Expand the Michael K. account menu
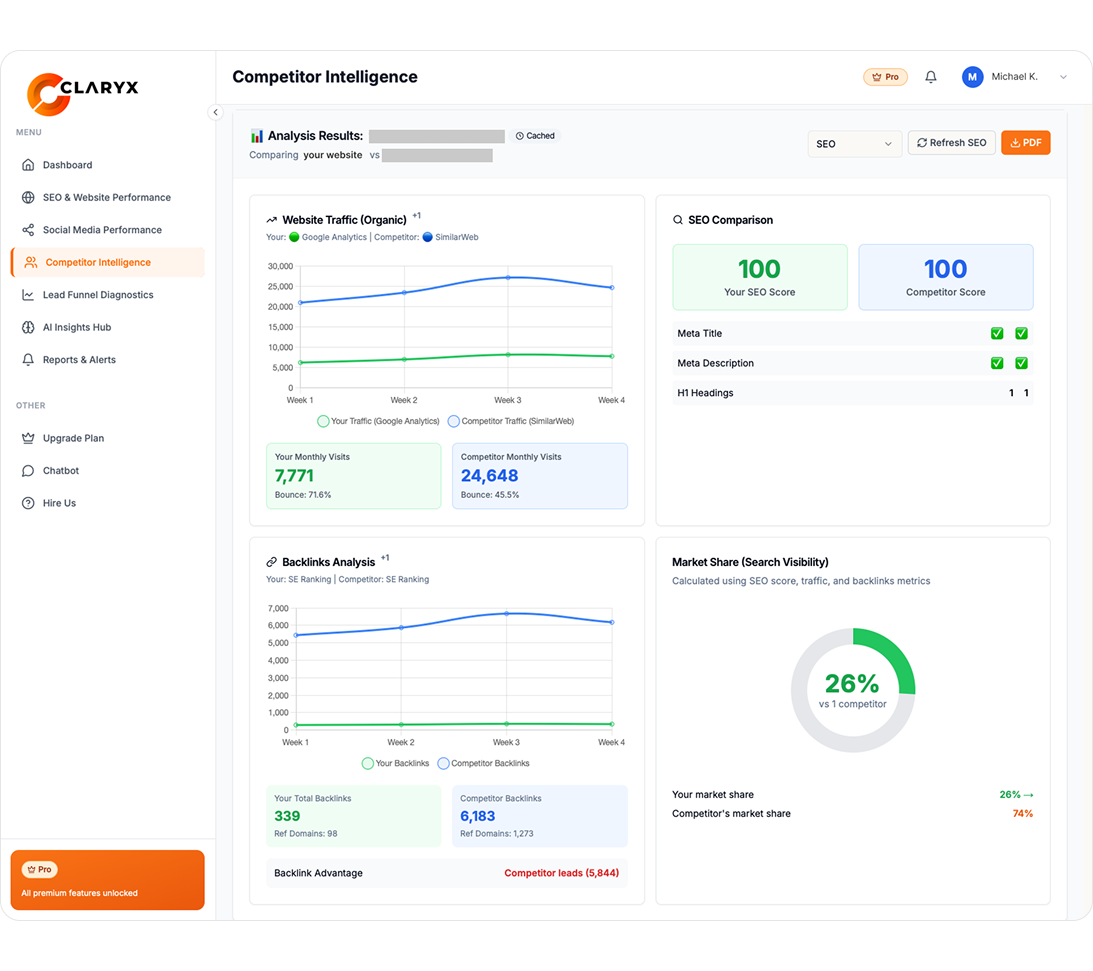 [x=1014, y=76]
